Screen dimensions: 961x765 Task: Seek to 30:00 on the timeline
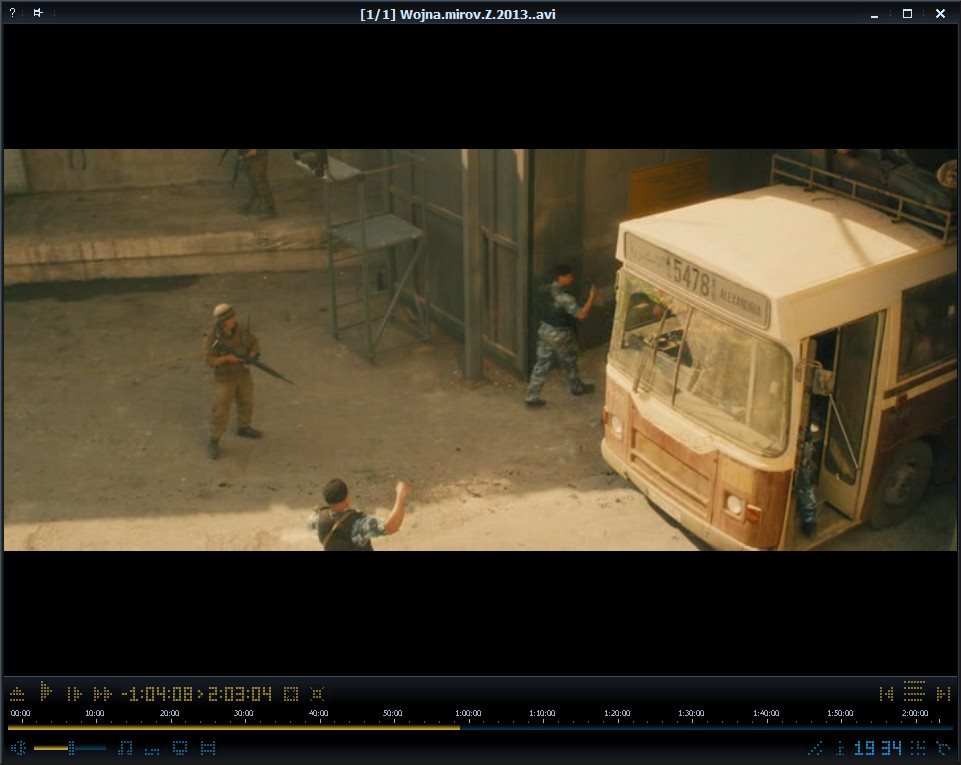[243, 714]
